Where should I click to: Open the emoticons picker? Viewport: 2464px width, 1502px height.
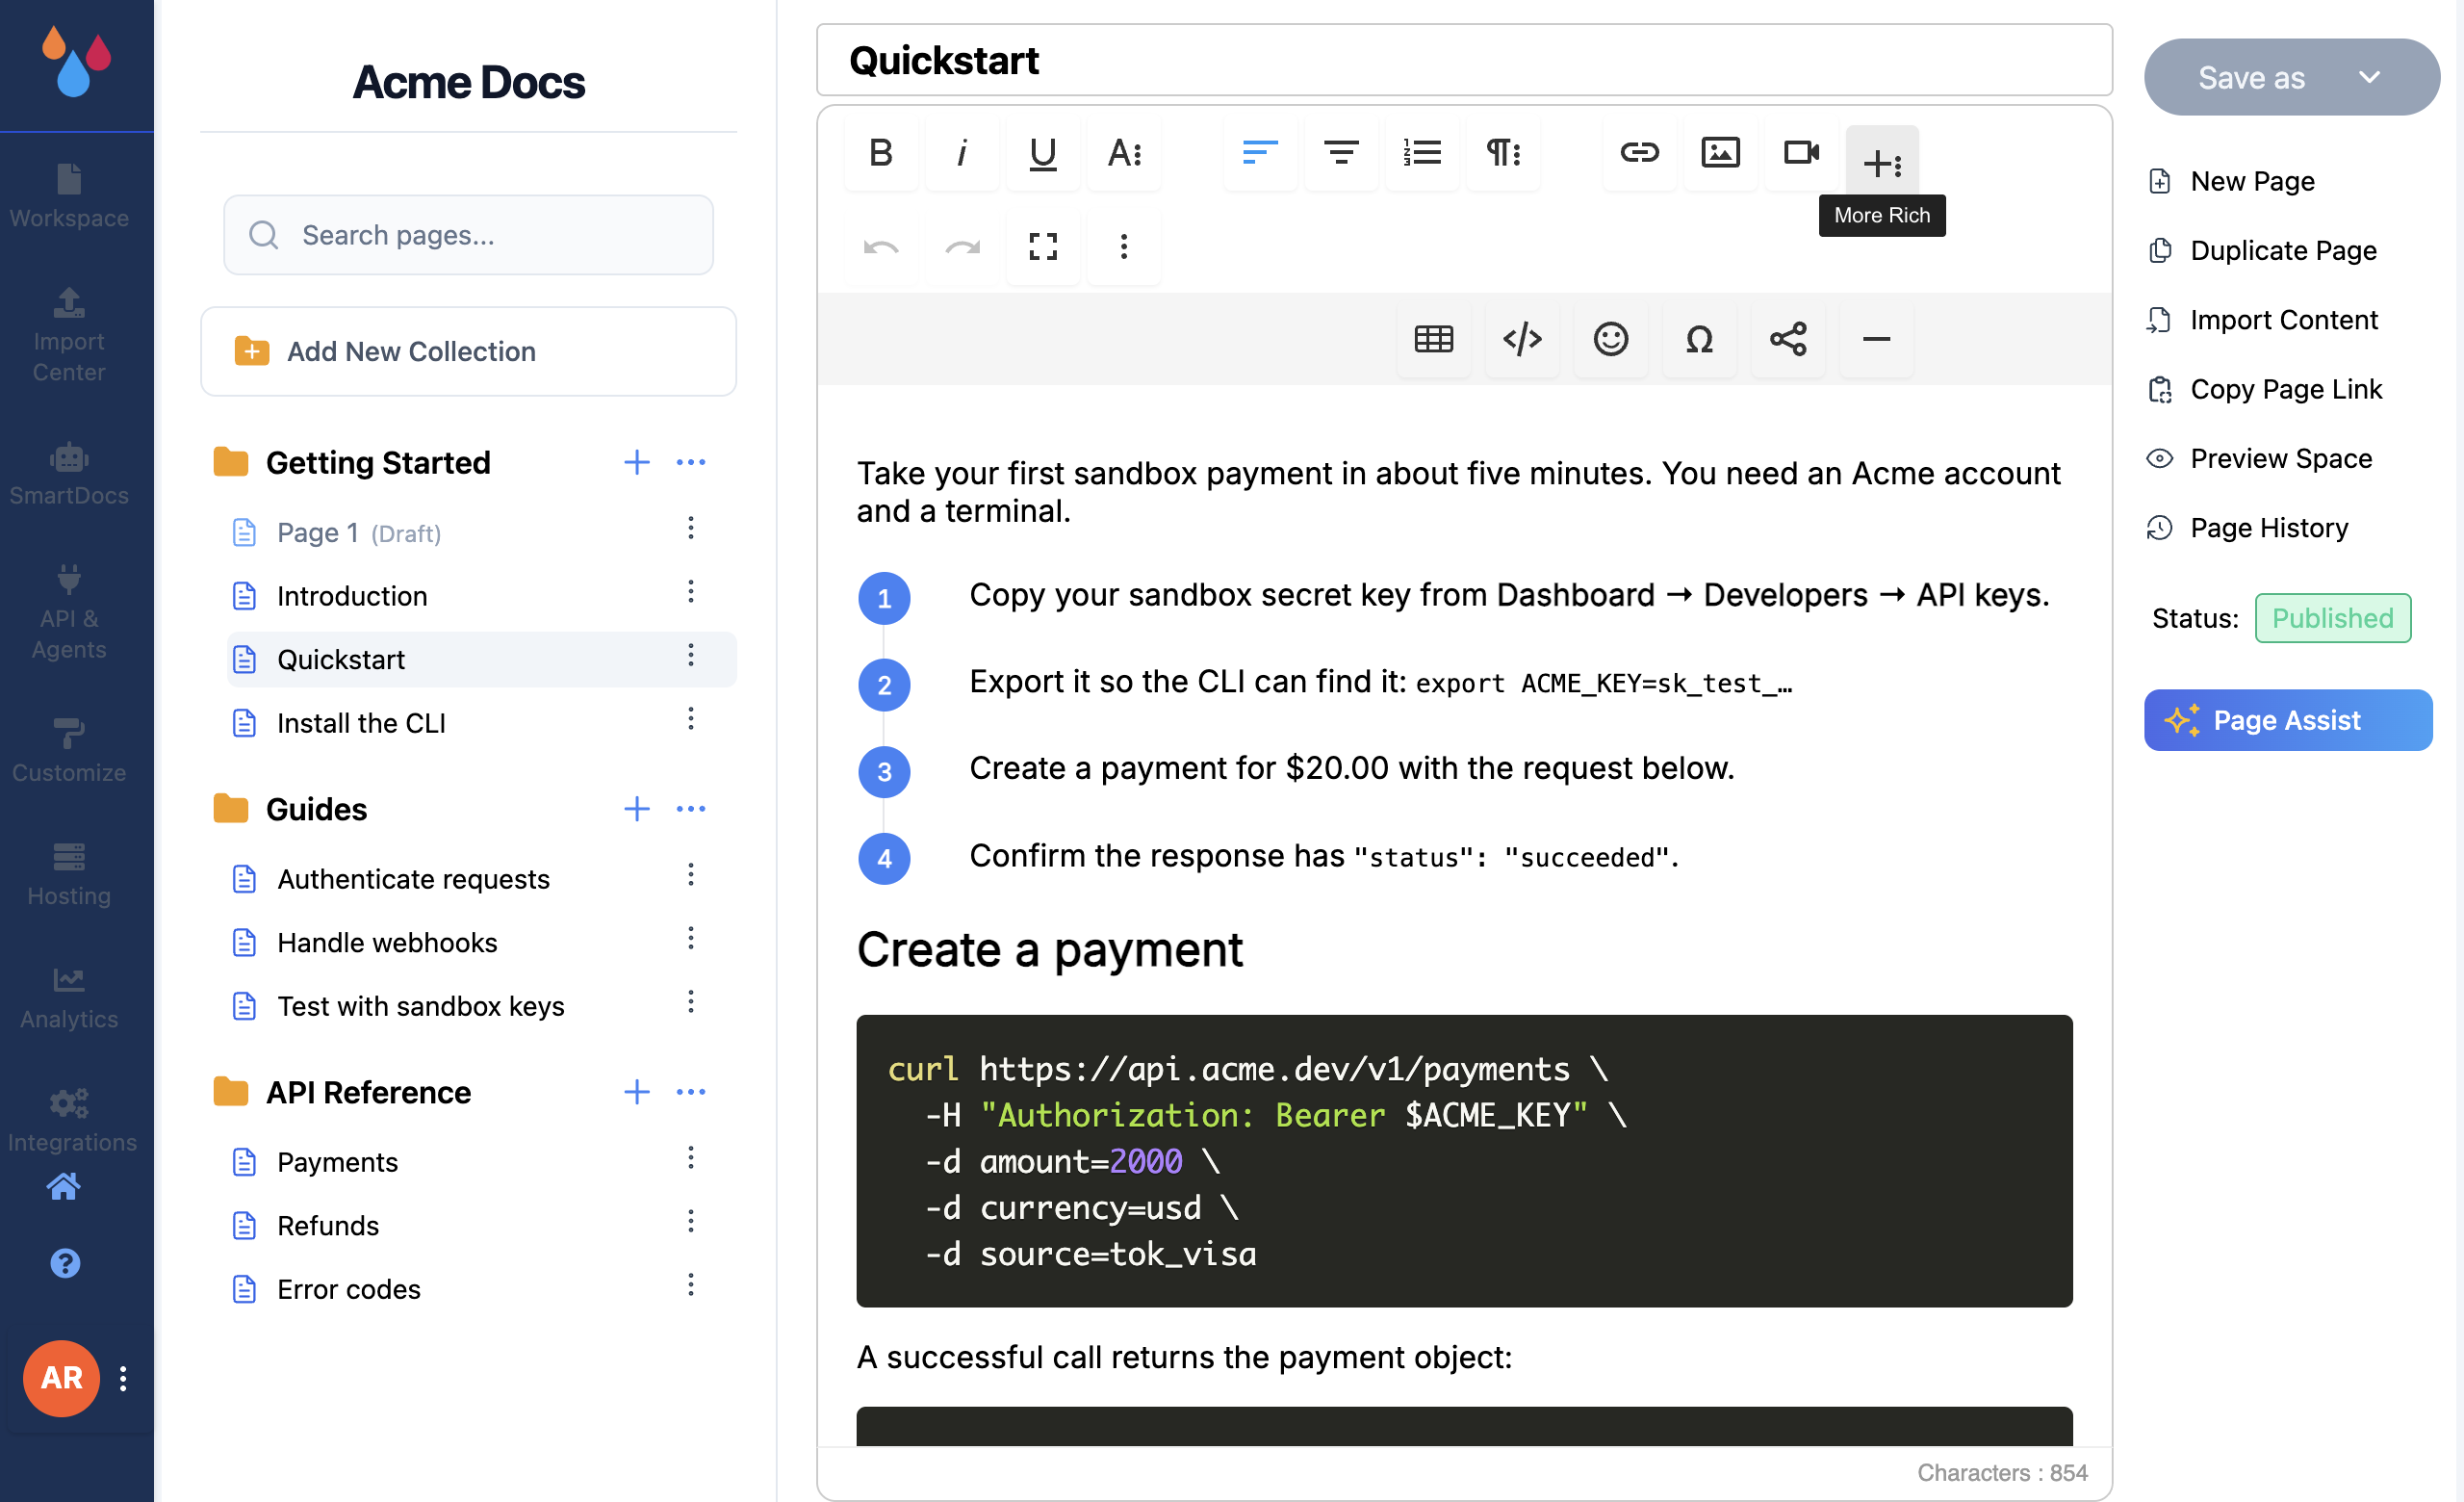coord(1611,339)
